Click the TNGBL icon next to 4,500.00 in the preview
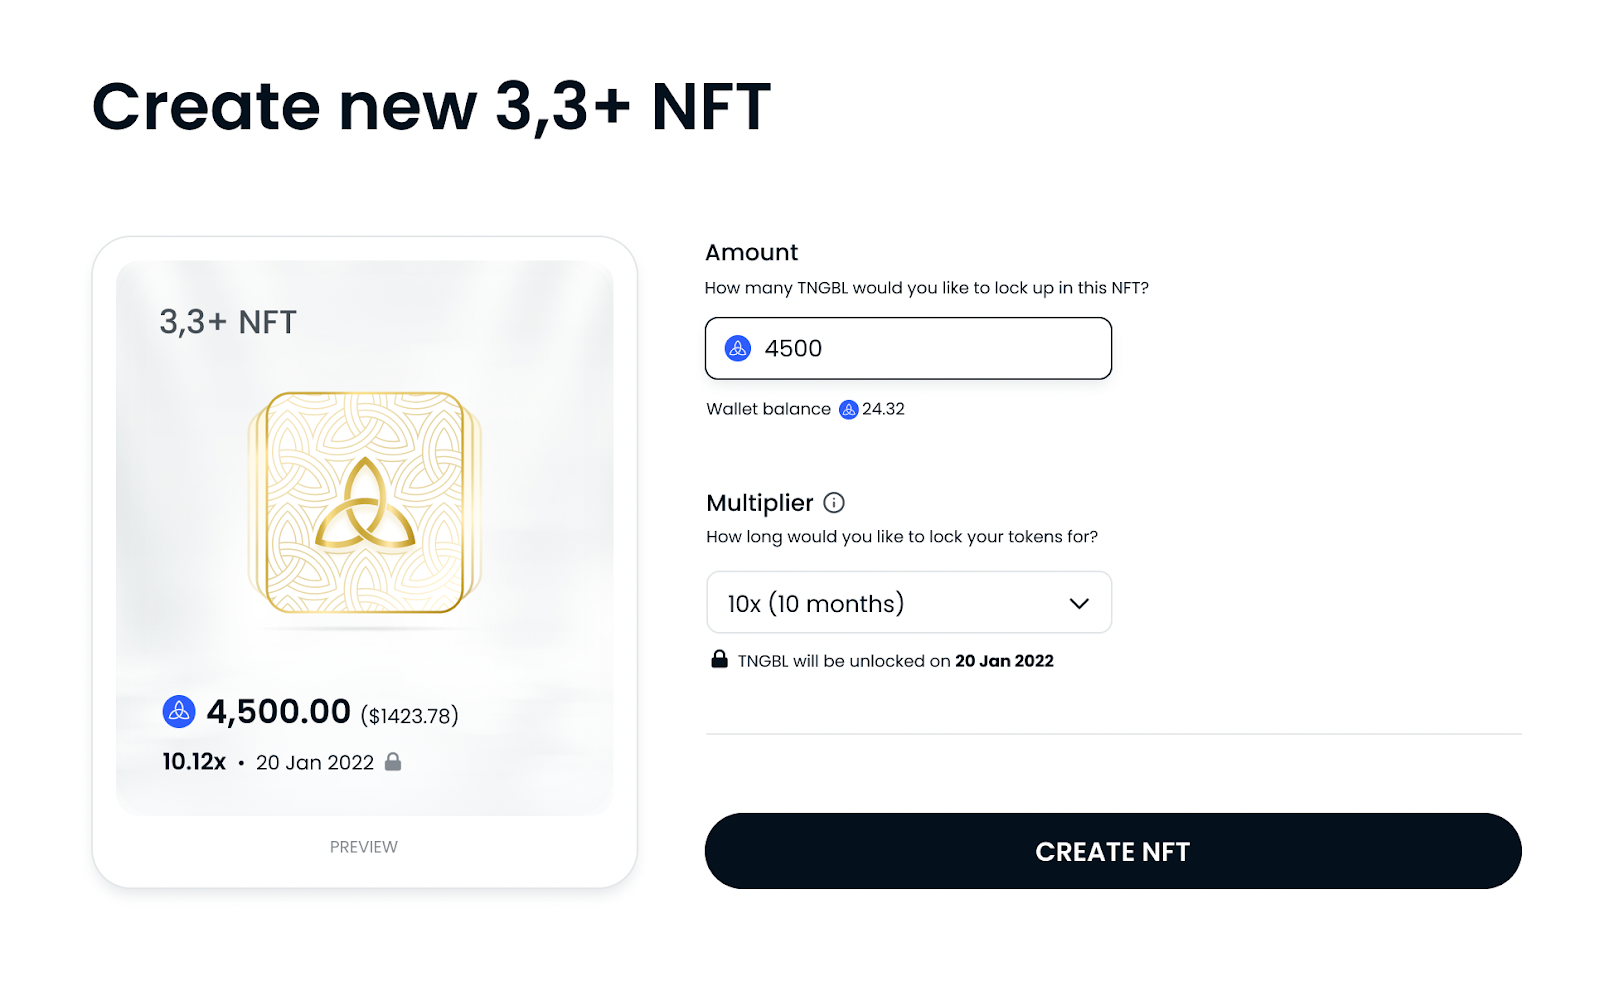The image size is (1600, 982). 179,711
